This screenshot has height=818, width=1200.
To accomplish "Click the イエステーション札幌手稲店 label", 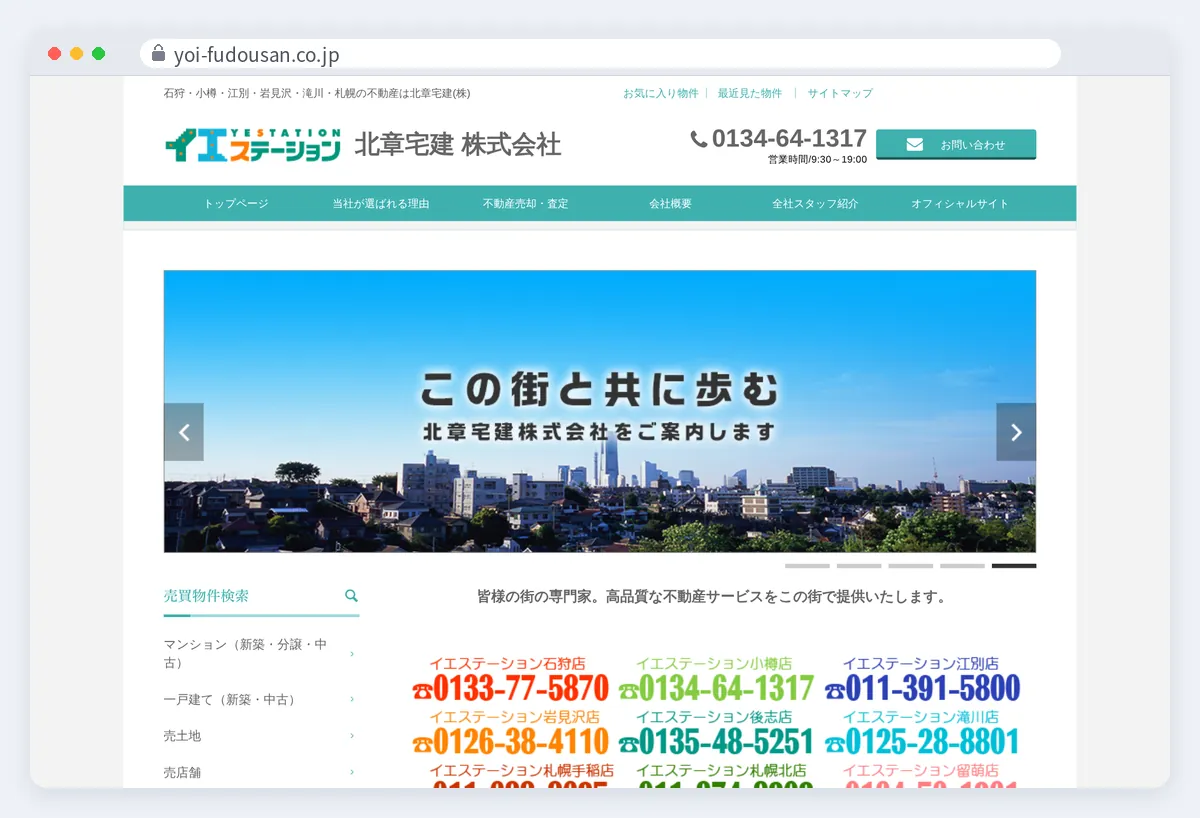I will [522, 770].
